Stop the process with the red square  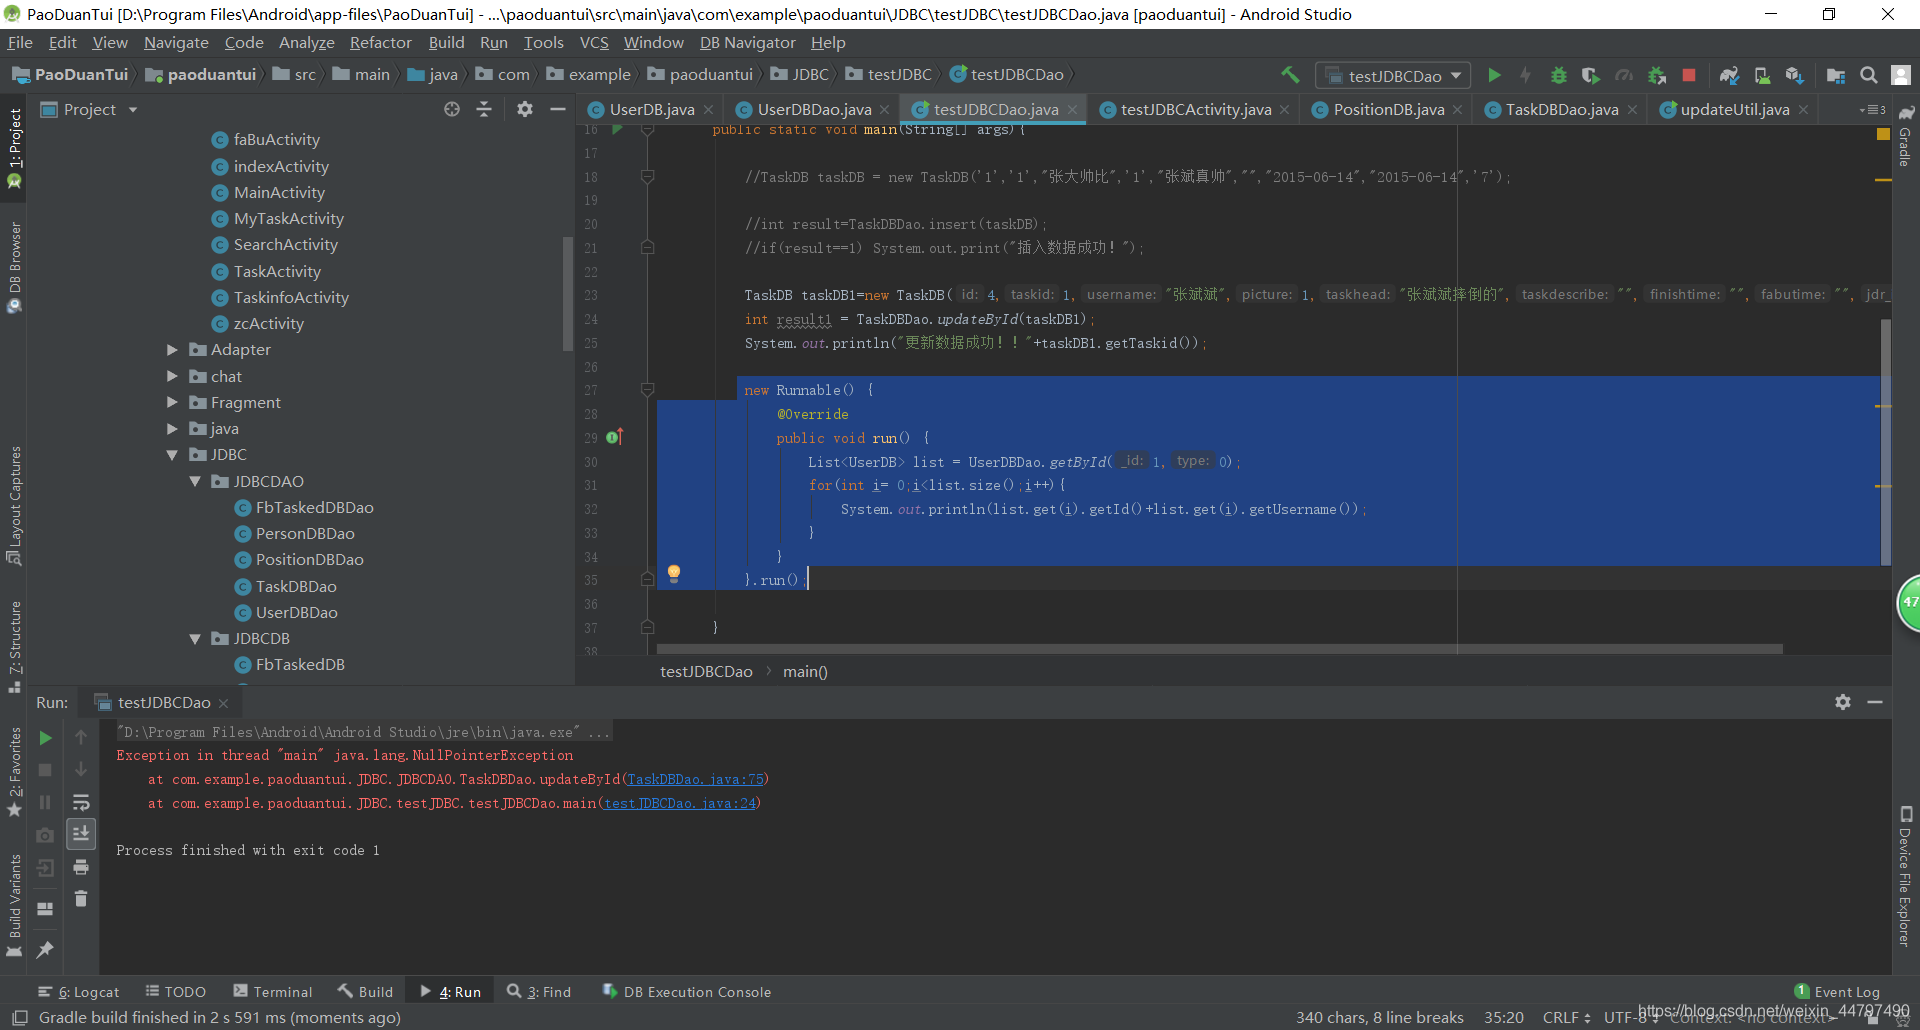(x=1689, y=75)
